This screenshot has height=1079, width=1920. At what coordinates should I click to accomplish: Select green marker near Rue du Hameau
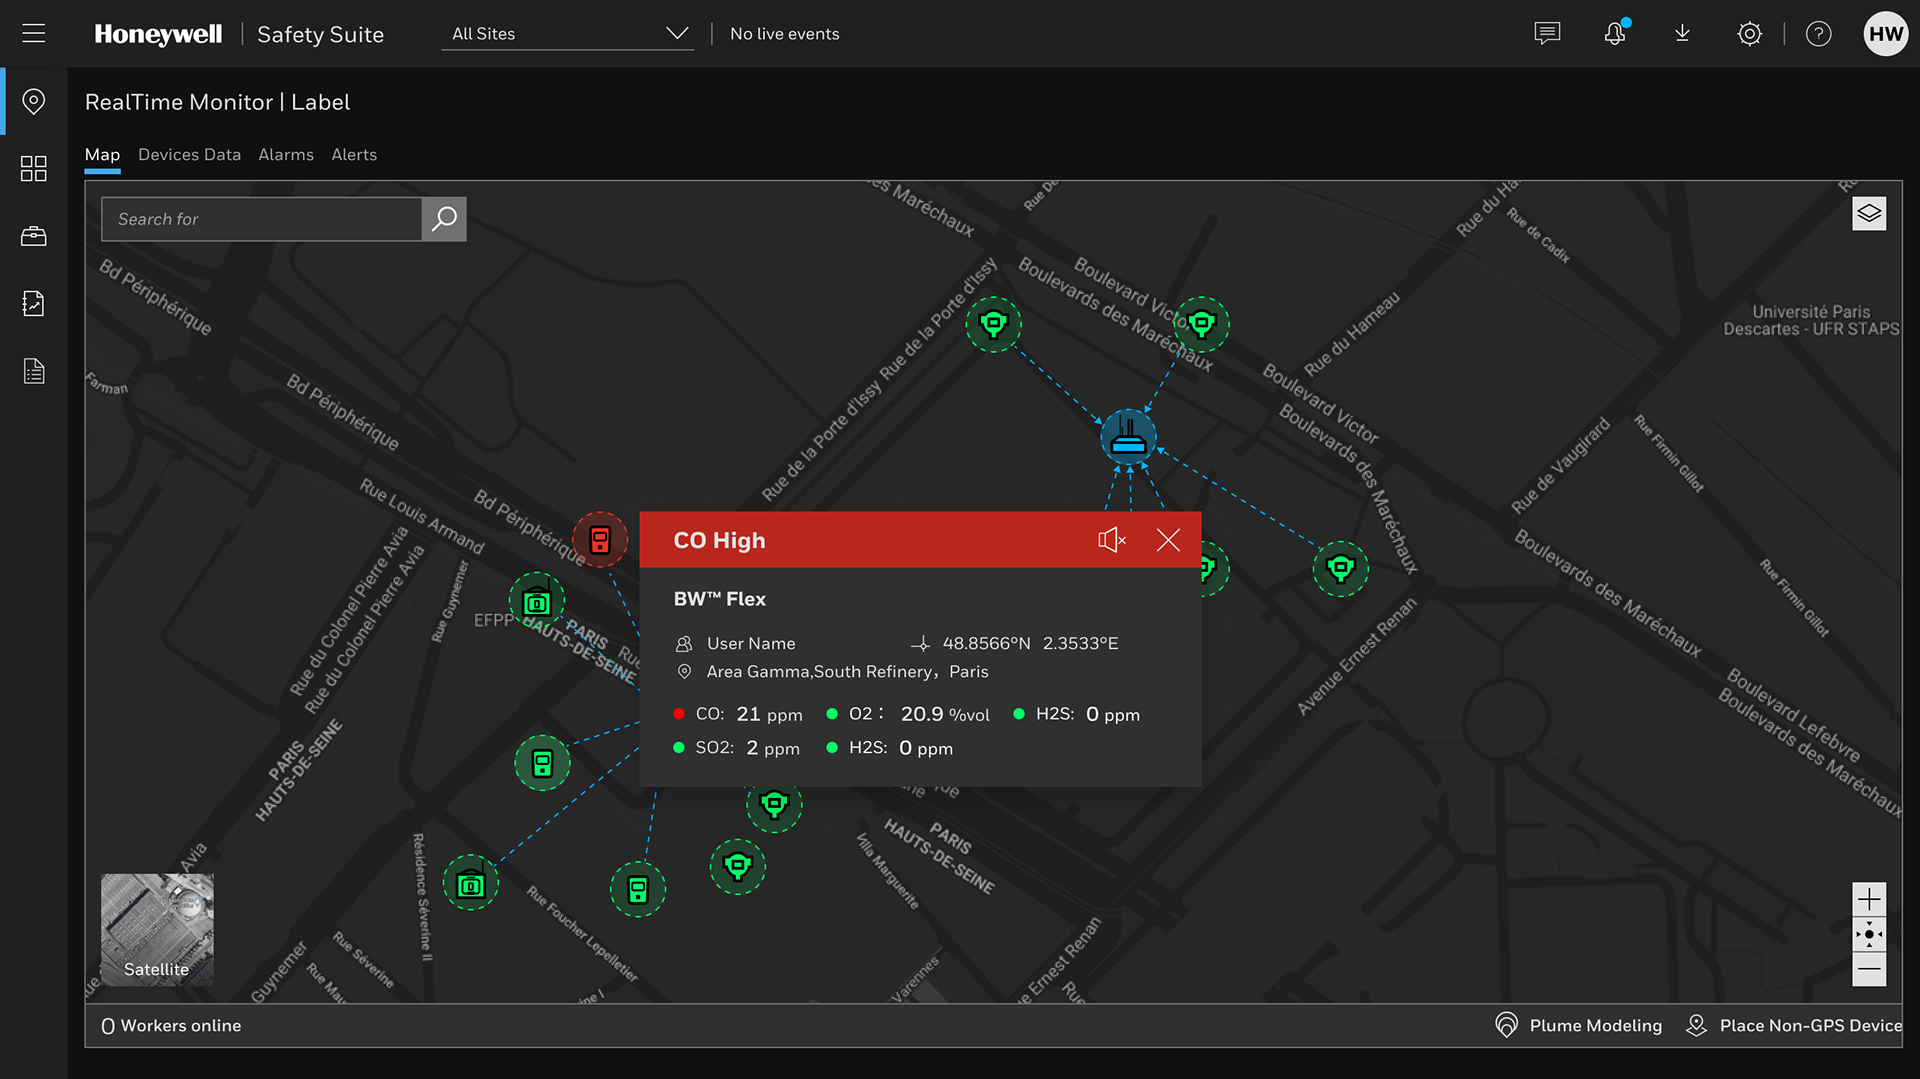click(x=1201, y=324)
